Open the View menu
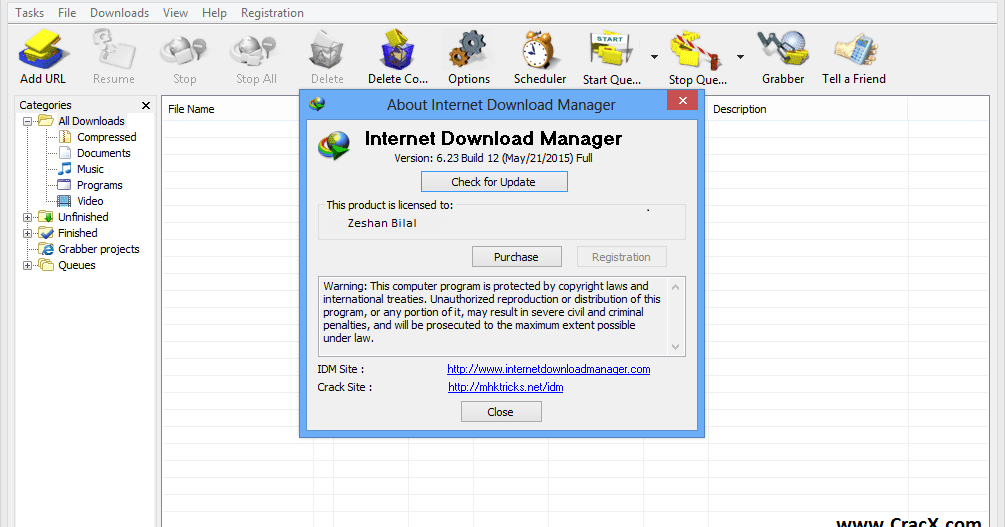1005x527 pixels. coord(175,13)
